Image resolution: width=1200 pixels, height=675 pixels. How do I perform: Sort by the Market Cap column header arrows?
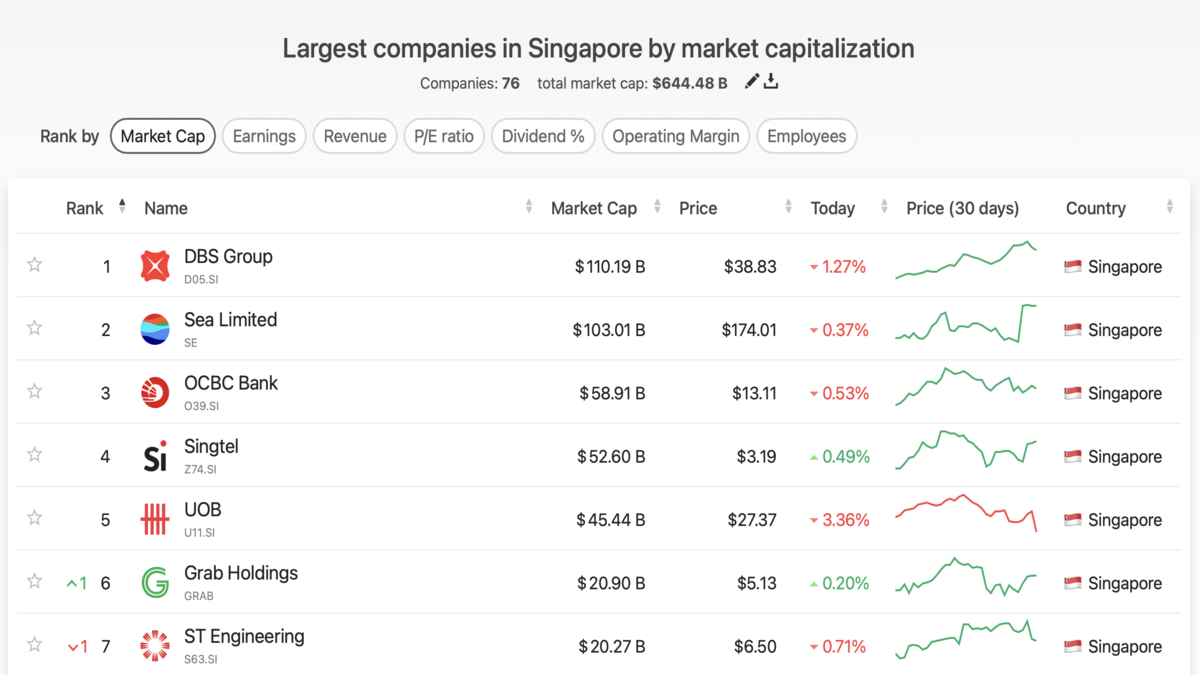click(x=657, y=207)
